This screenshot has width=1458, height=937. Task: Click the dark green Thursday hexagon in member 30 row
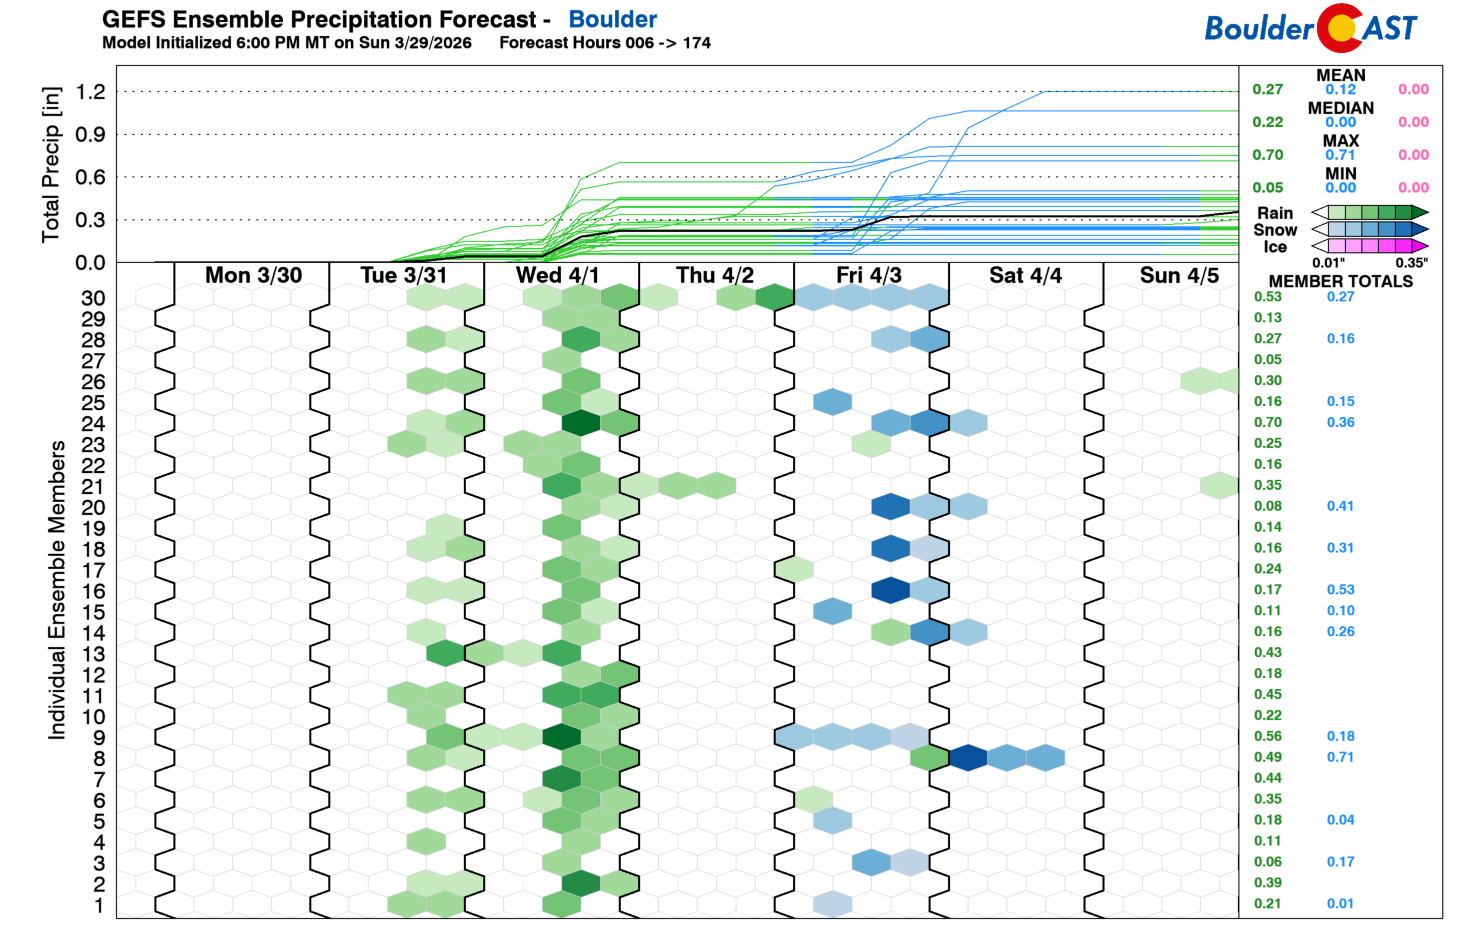[x=774, y=297]
